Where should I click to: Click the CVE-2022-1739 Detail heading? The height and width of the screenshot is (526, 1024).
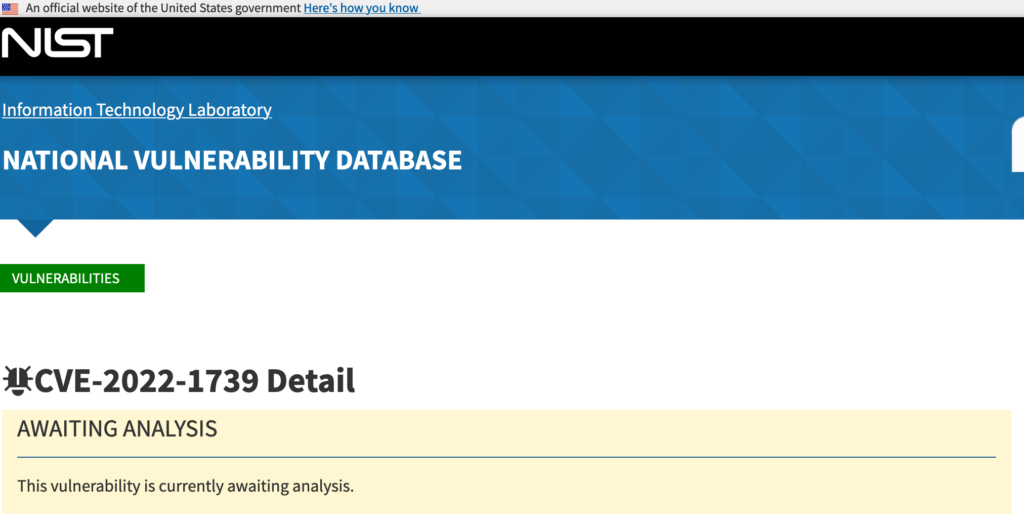coord(195,381)
